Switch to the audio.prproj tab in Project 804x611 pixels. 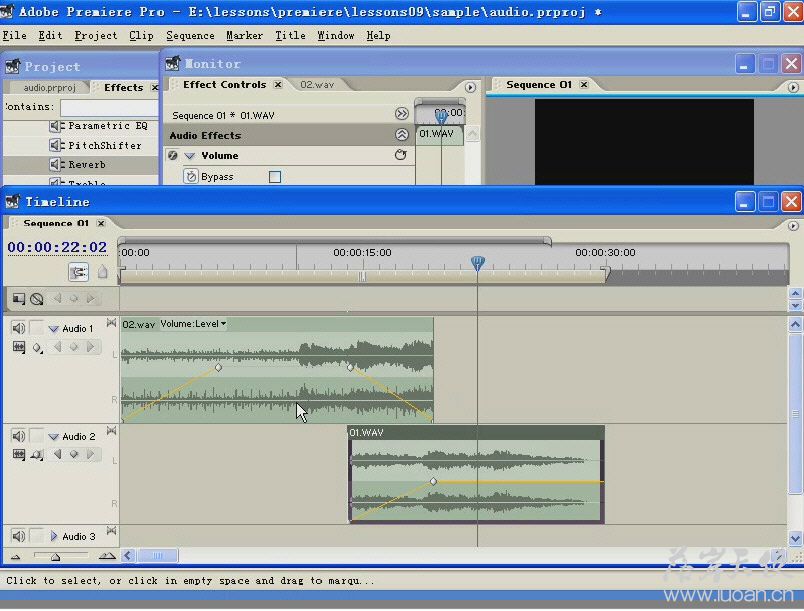49,88
